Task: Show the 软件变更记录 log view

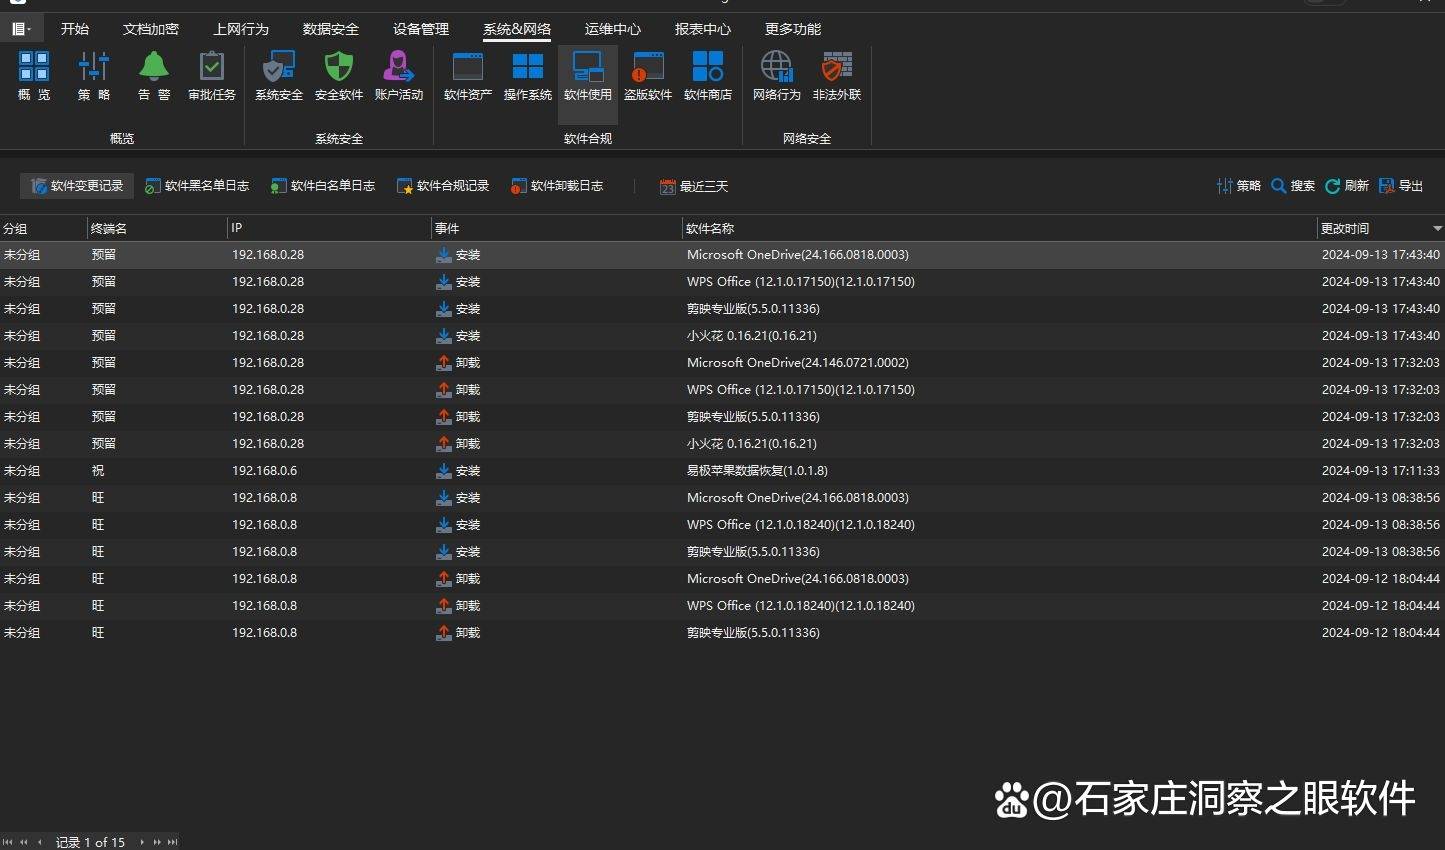Action: tap(77, 186)
